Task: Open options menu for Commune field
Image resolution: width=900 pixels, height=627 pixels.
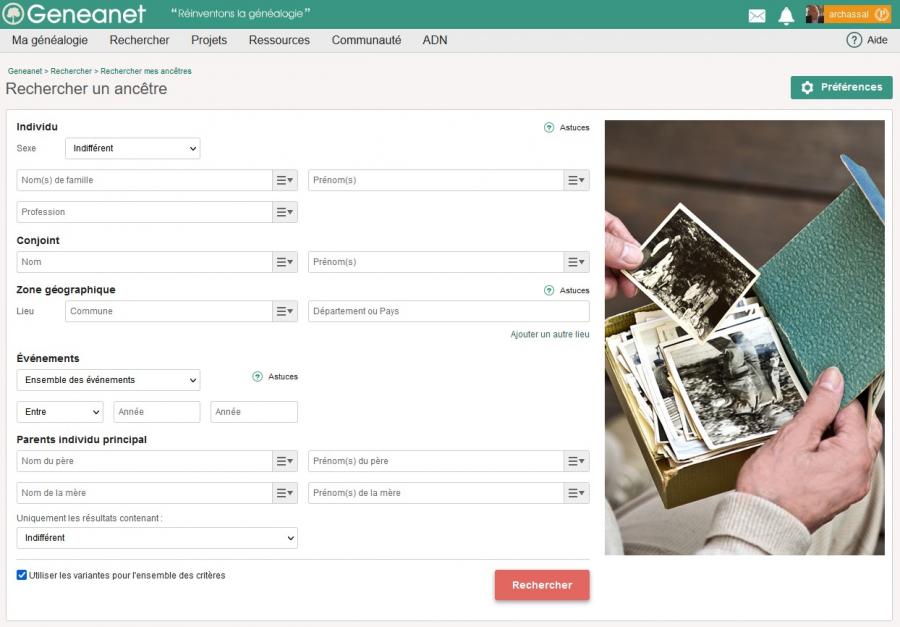Action: pos(285,311)
